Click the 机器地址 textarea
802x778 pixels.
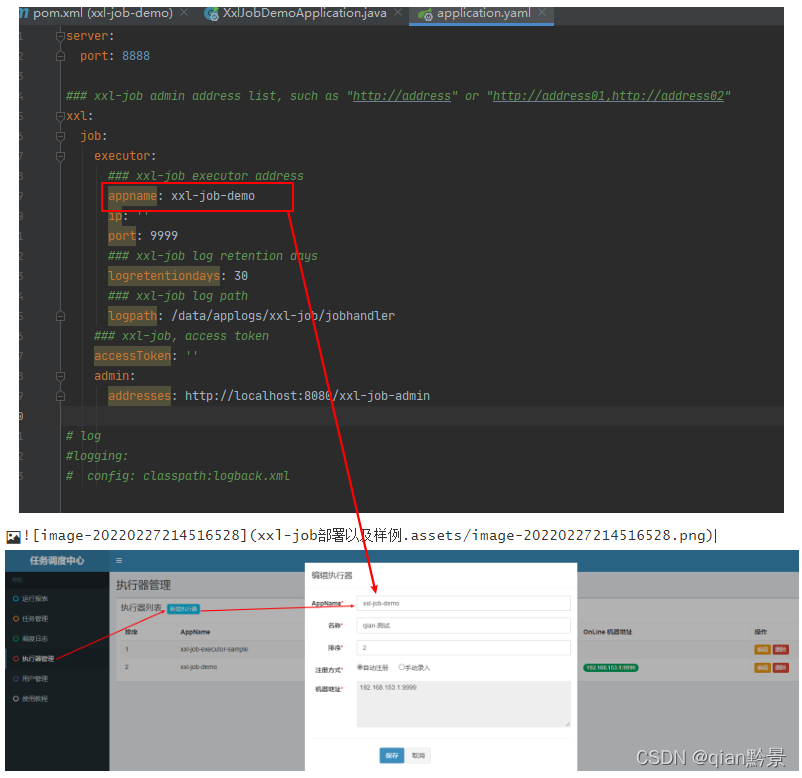[x=463, y=704]
